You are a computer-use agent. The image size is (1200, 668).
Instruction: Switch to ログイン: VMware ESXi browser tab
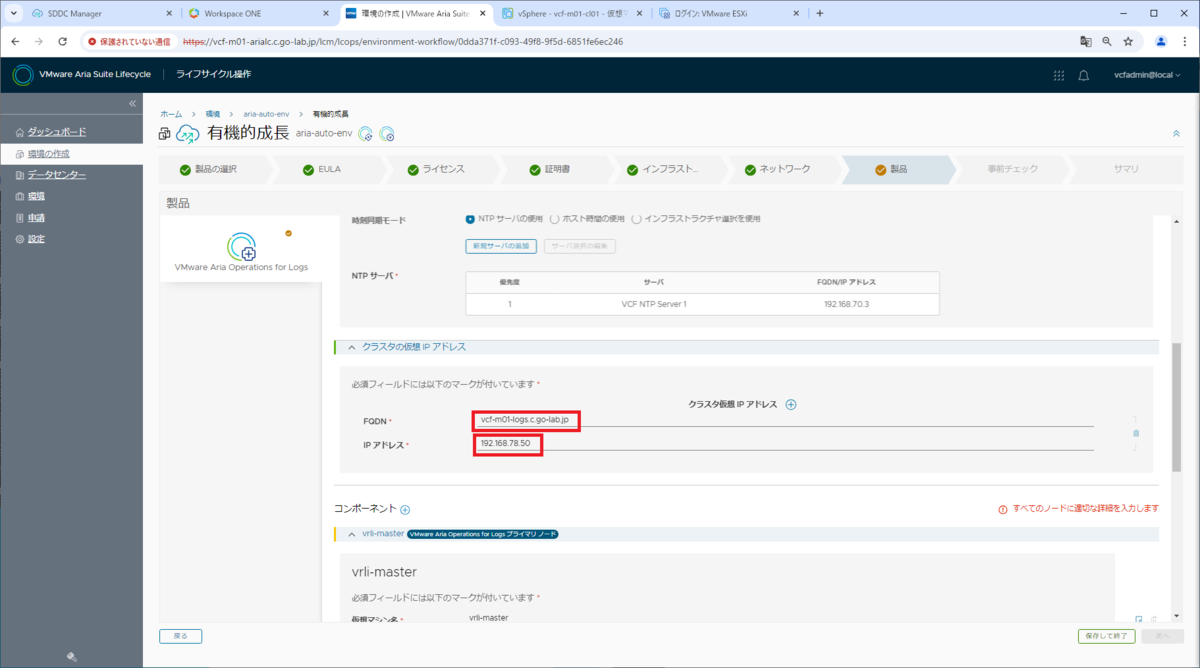tap(728, 14)
